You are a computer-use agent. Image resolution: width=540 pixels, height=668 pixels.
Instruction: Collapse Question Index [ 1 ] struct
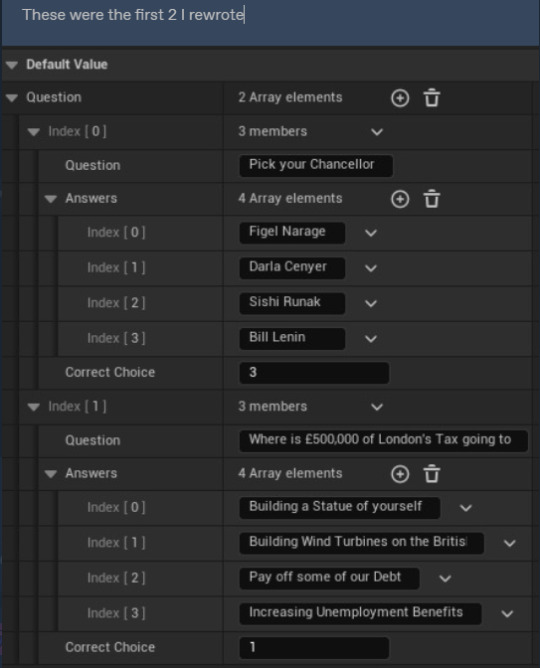click(34, 407)
